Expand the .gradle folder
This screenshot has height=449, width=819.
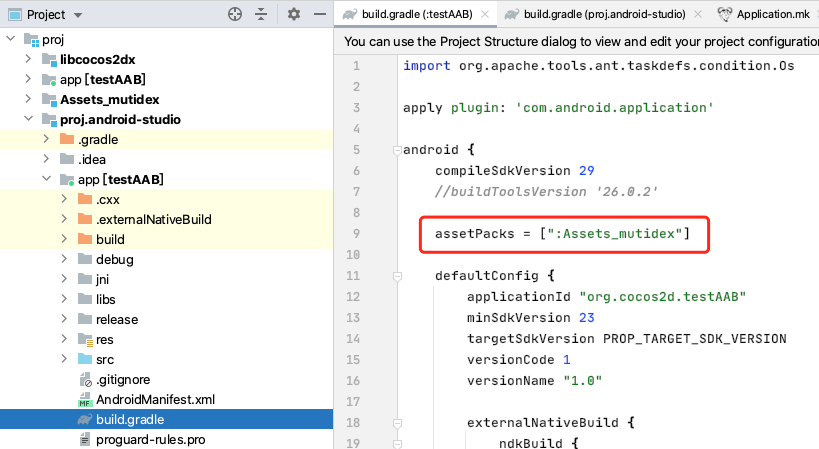[46, 139]
